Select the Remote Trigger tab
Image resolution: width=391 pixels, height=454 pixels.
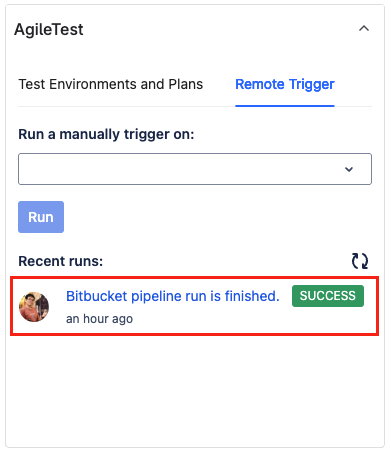[285, 84]
